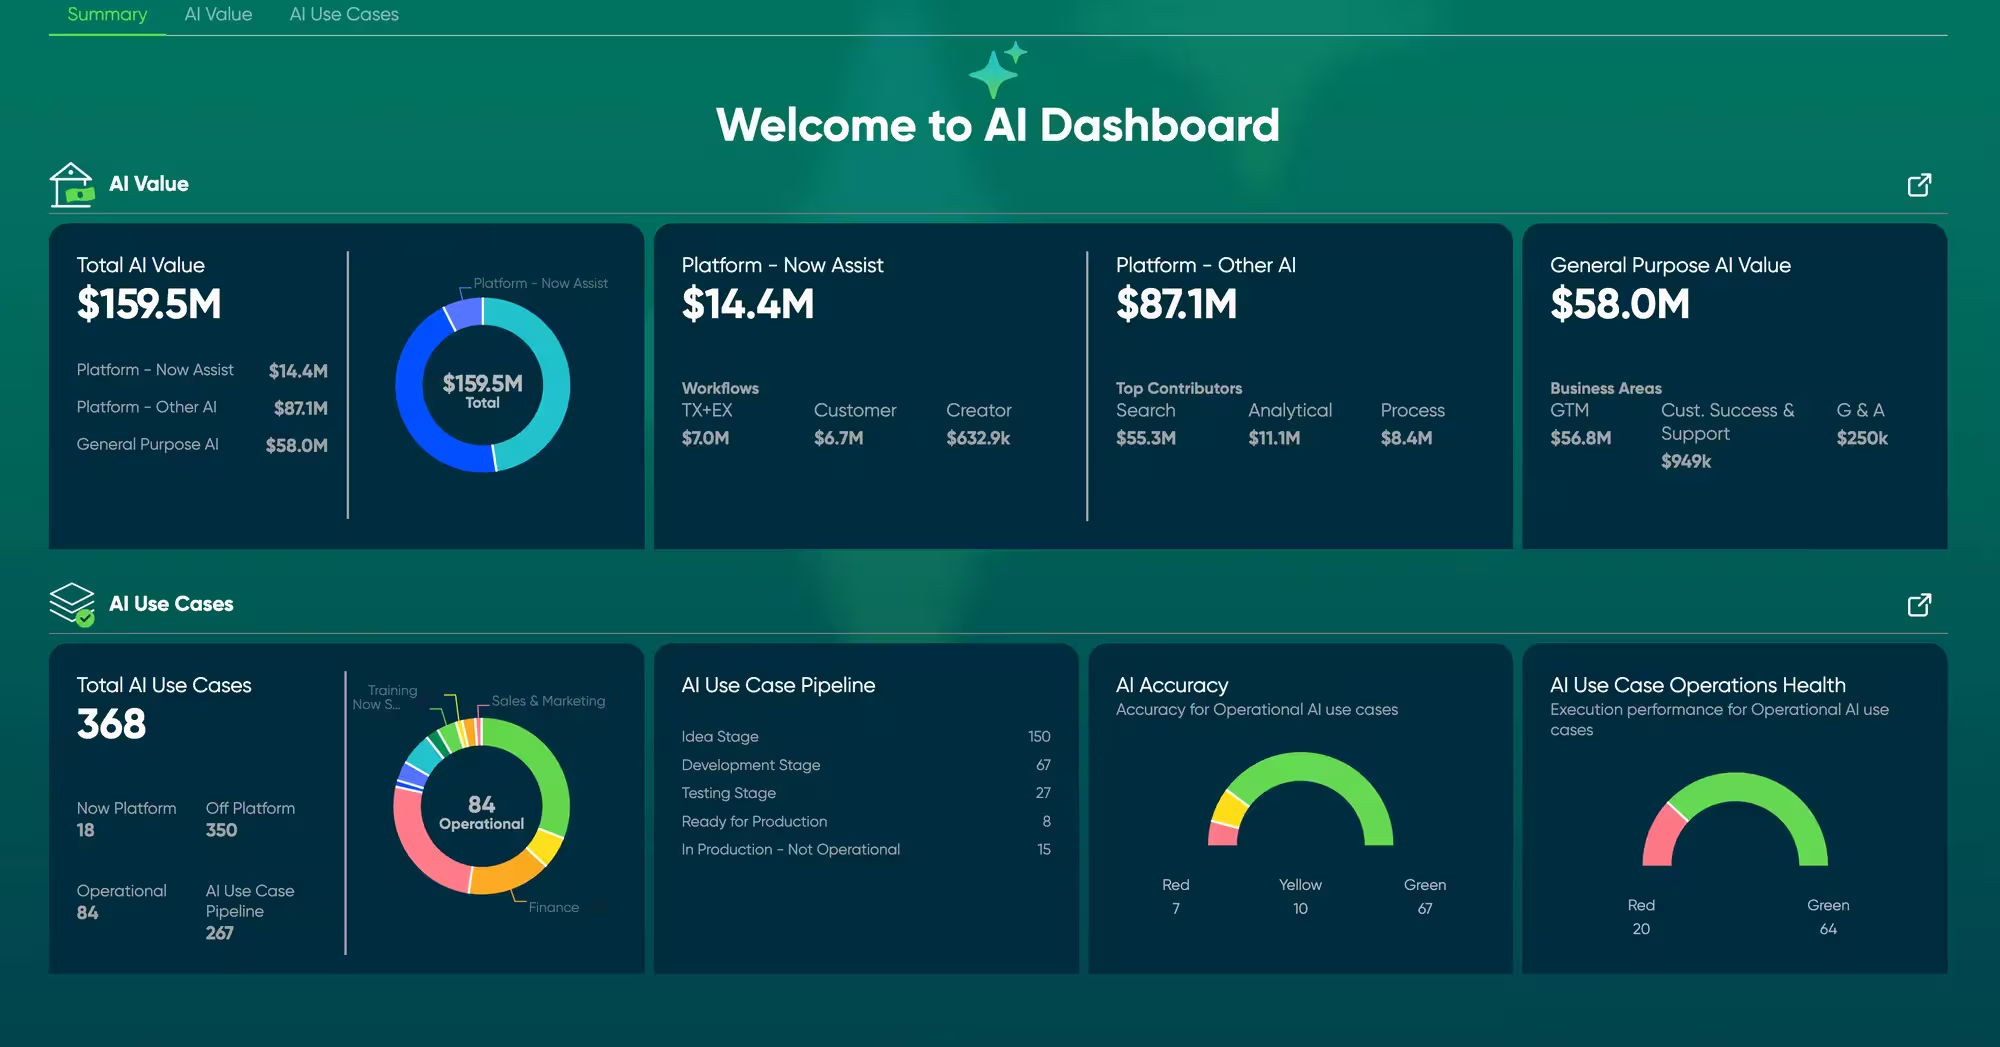The image size is (2000, 1047).
Task: Select the Summary tab
Action: tap(107, 15)
